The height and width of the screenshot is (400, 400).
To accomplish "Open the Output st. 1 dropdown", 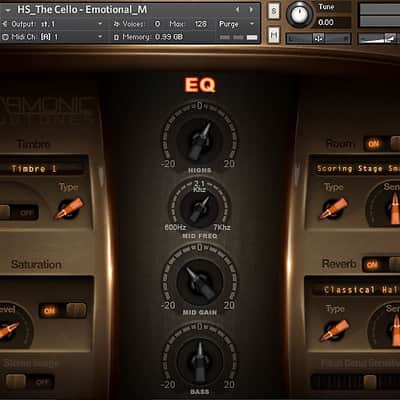I will (53, 24).
